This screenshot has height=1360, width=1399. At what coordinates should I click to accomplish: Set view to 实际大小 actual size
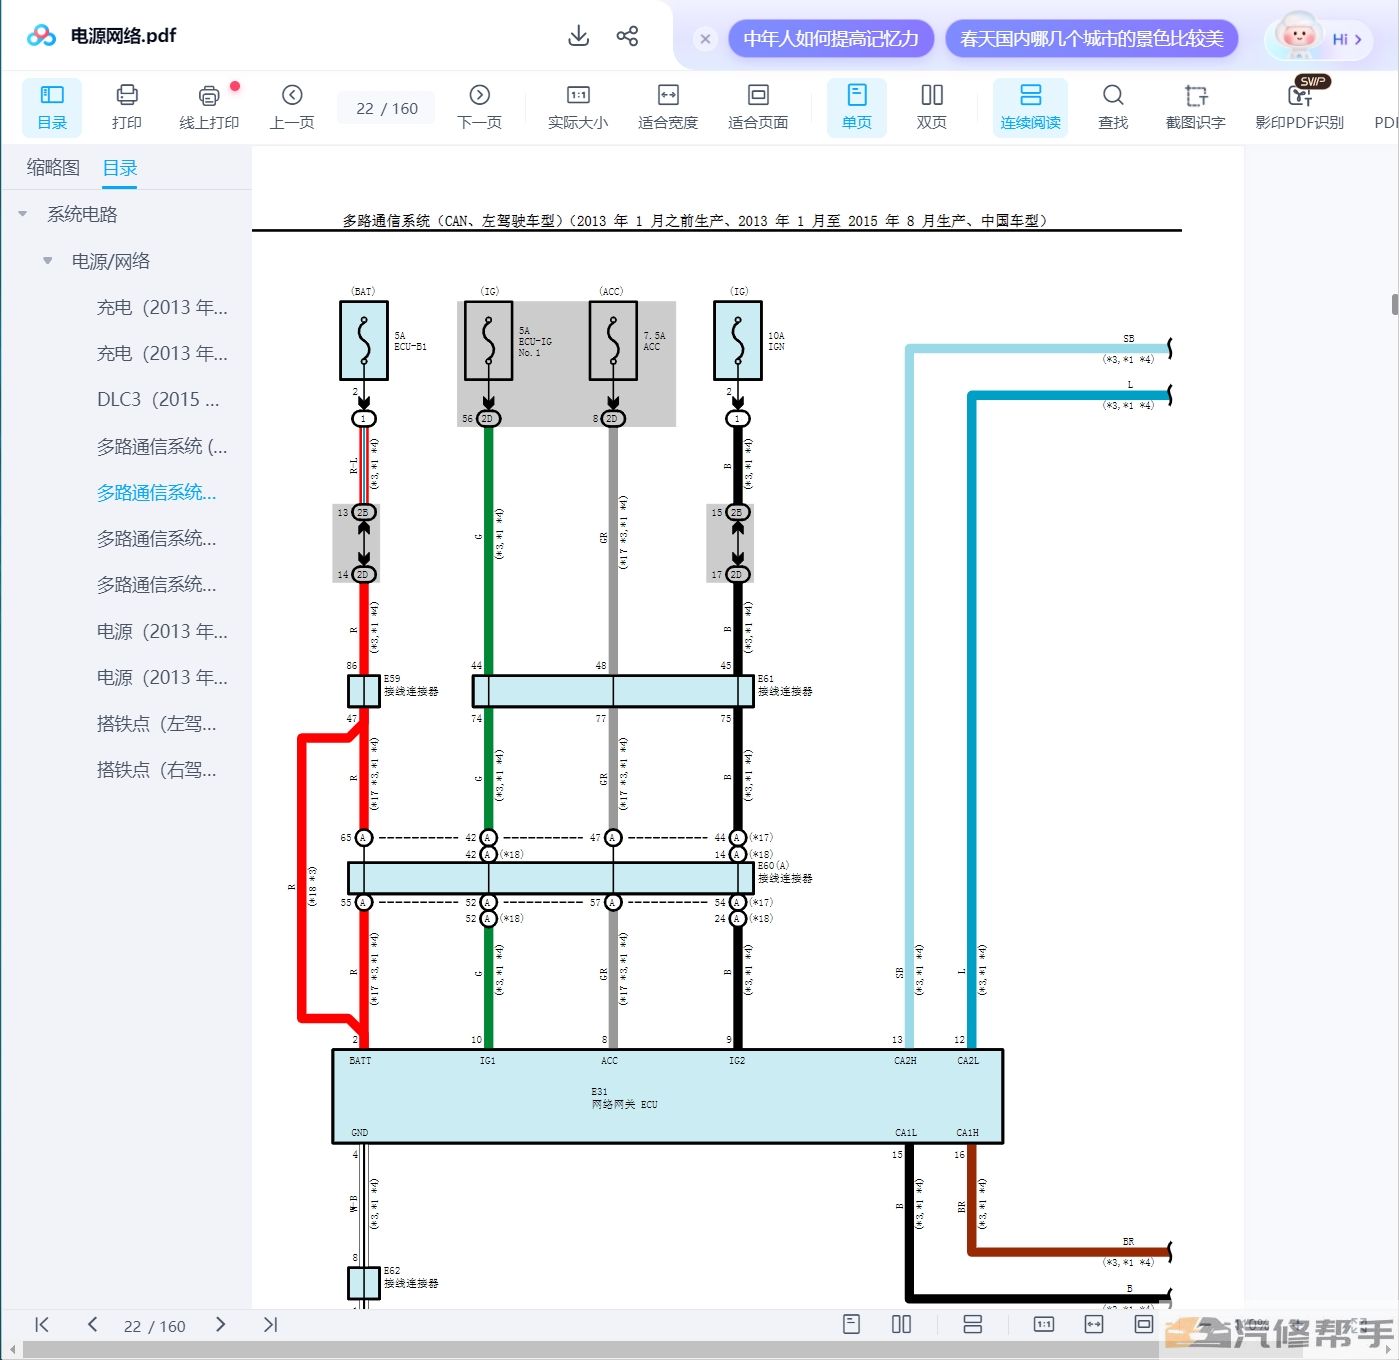[x=578, y=108]
